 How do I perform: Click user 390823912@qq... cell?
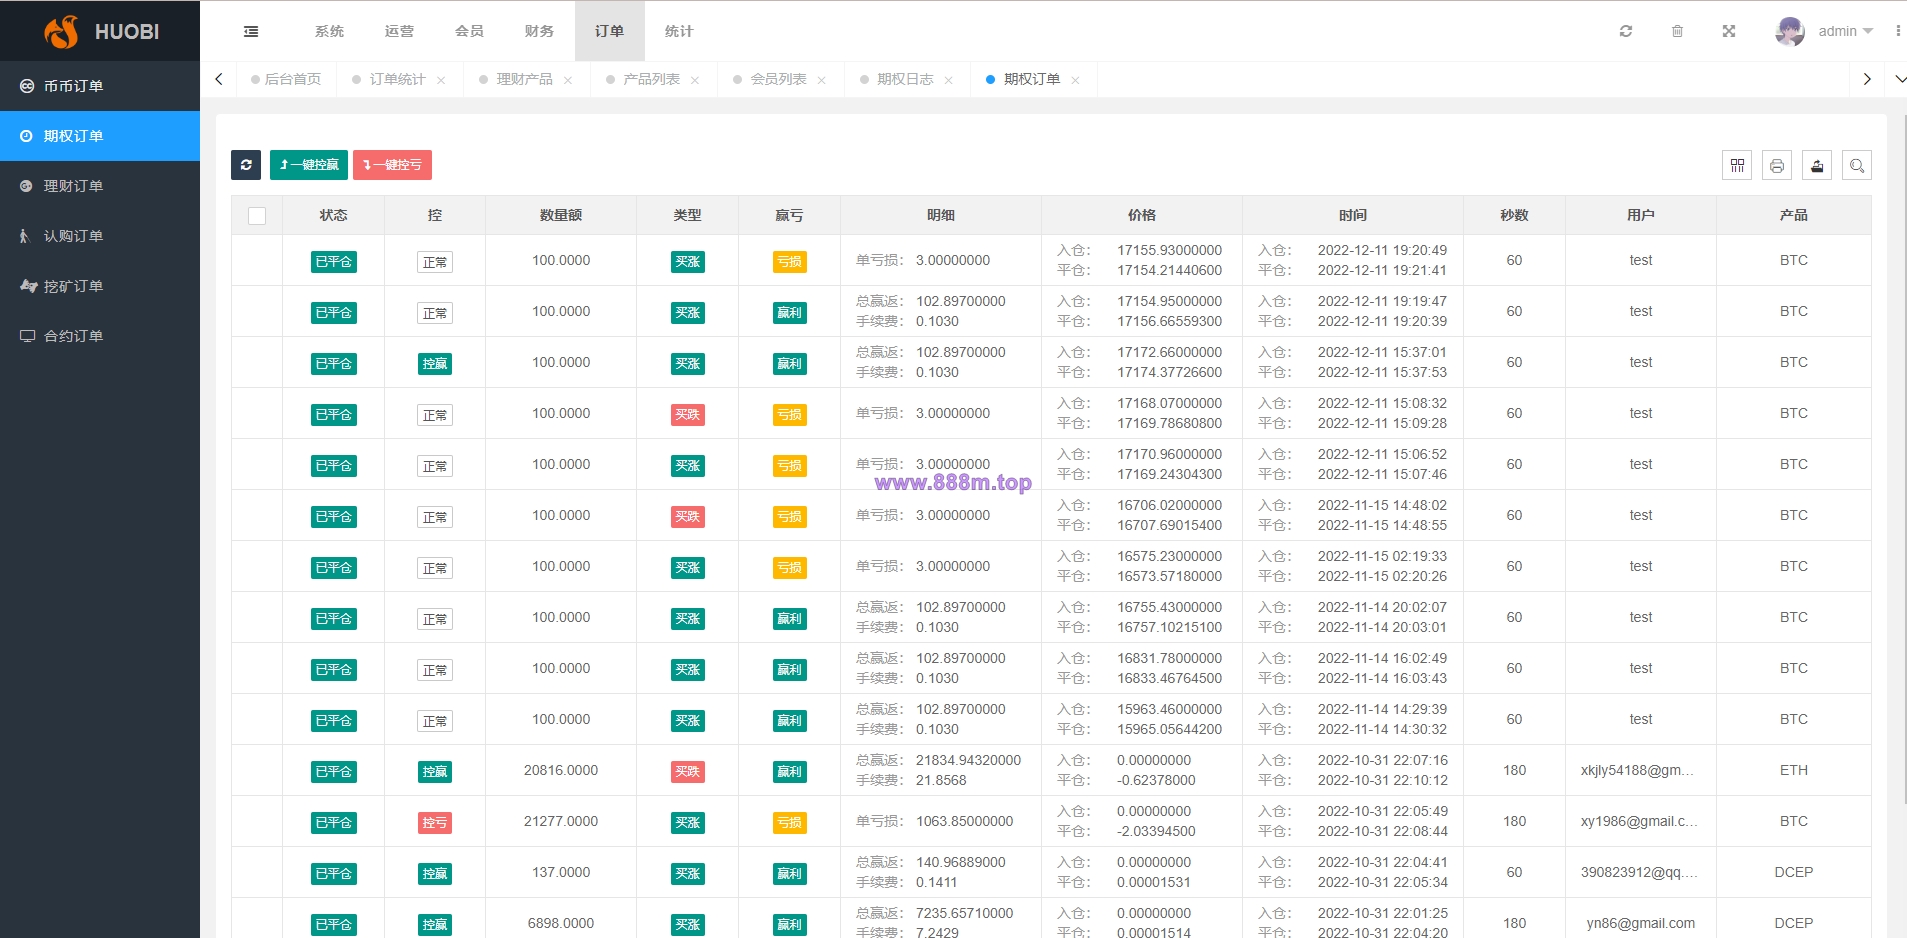1639,872
